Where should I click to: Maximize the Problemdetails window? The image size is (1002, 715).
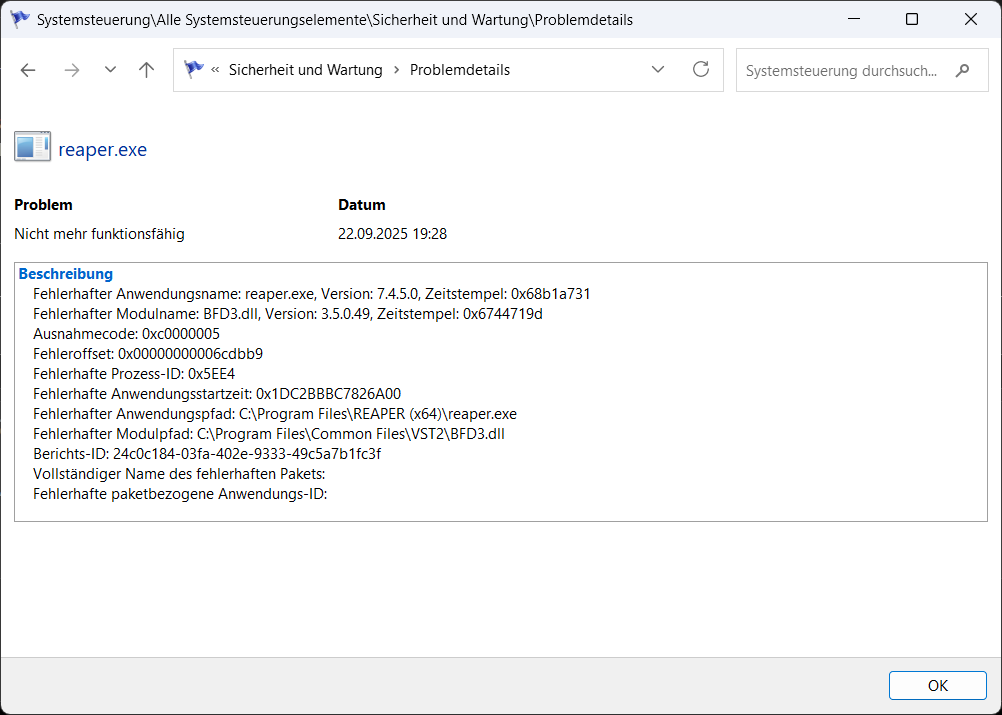(912, 19)
